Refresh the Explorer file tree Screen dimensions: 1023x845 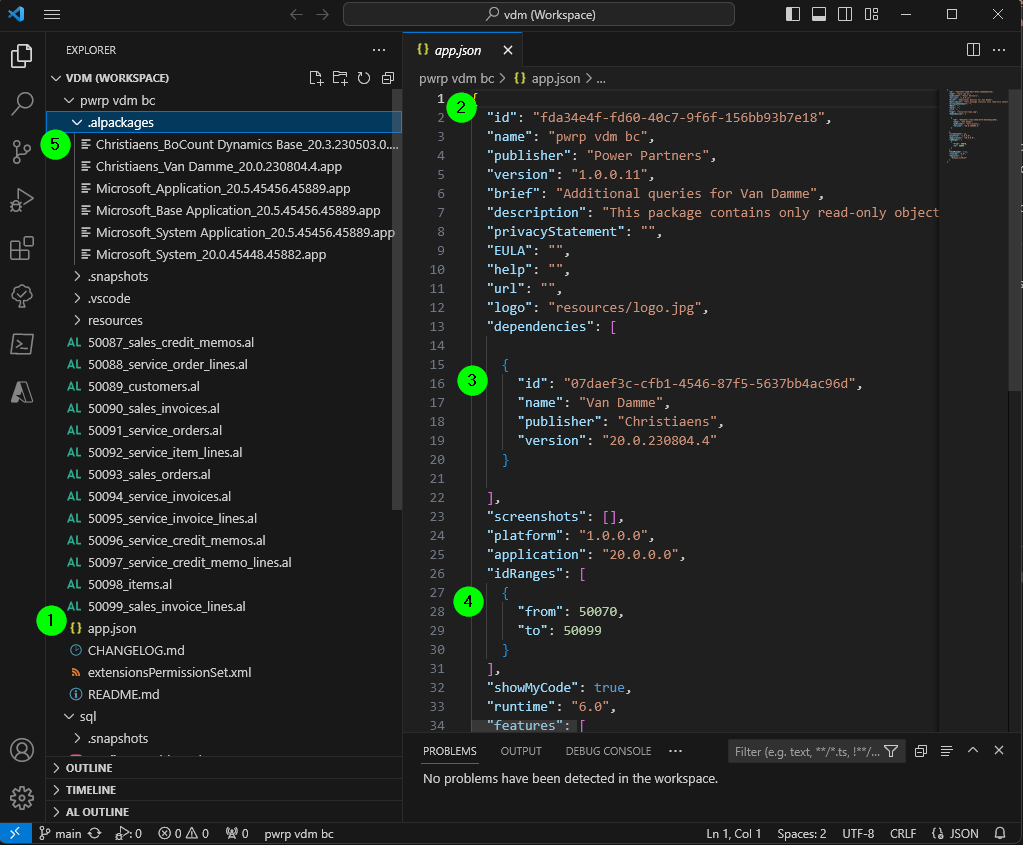364,78
